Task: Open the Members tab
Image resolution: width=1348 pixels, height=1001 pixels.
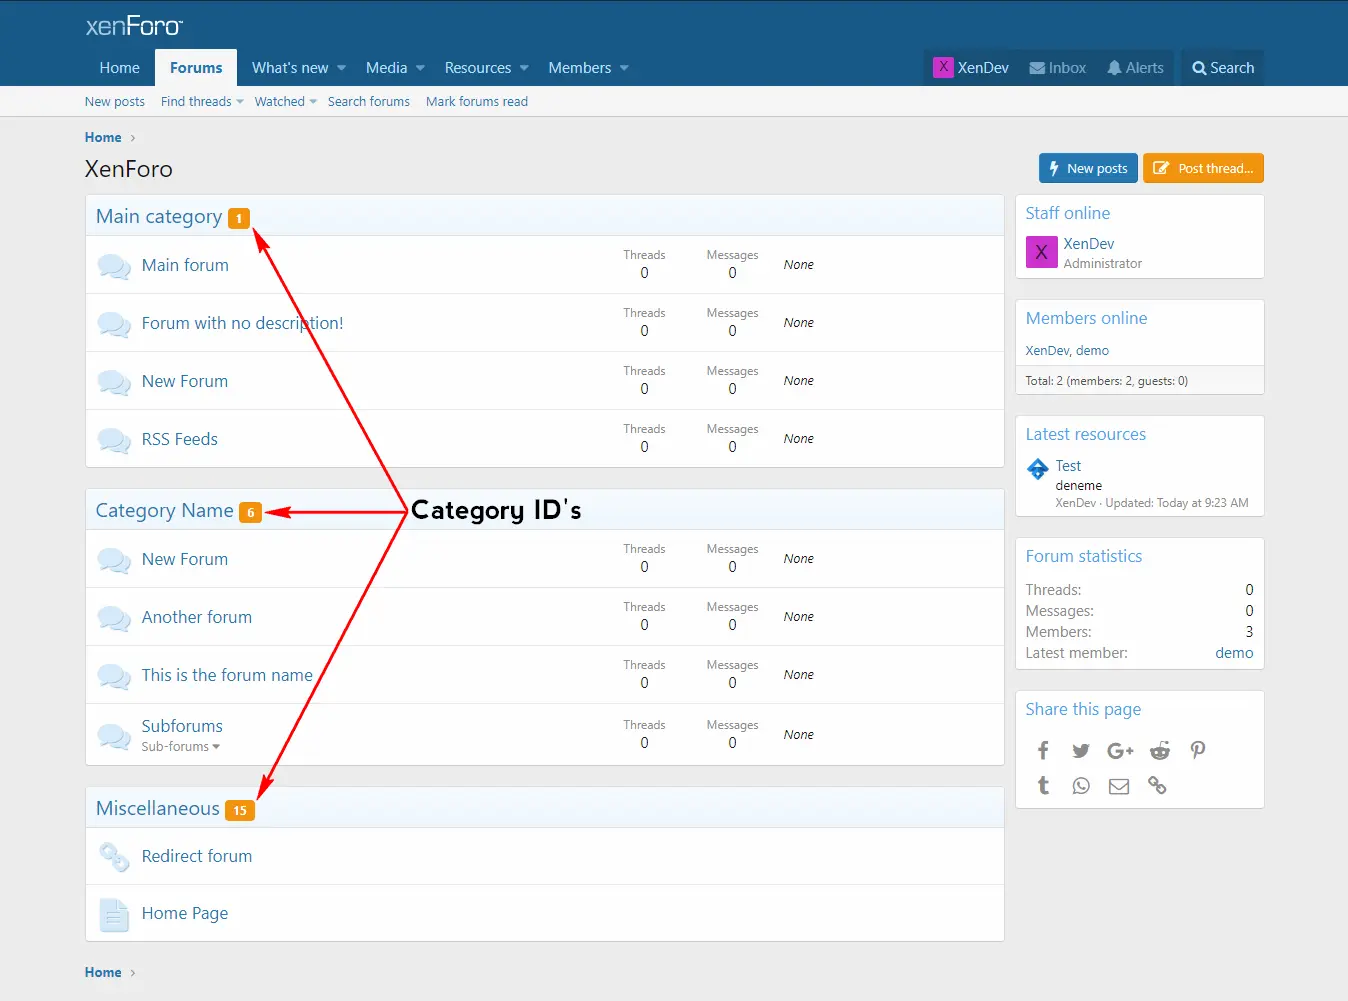Action: point(580,68)
